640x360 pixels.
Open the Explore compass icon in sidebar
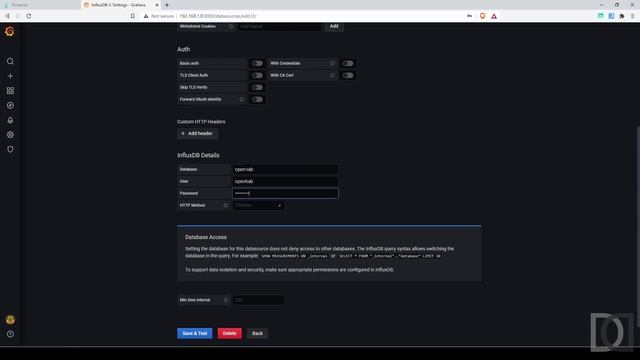pos(10,105)
